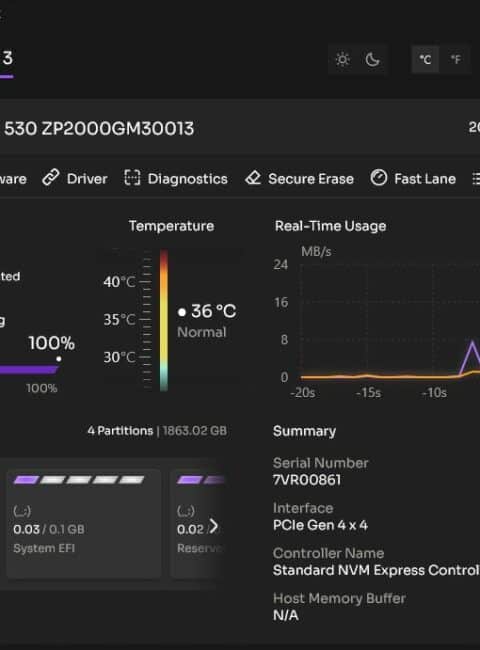Click the 30°C scale label

coord(119,357)
